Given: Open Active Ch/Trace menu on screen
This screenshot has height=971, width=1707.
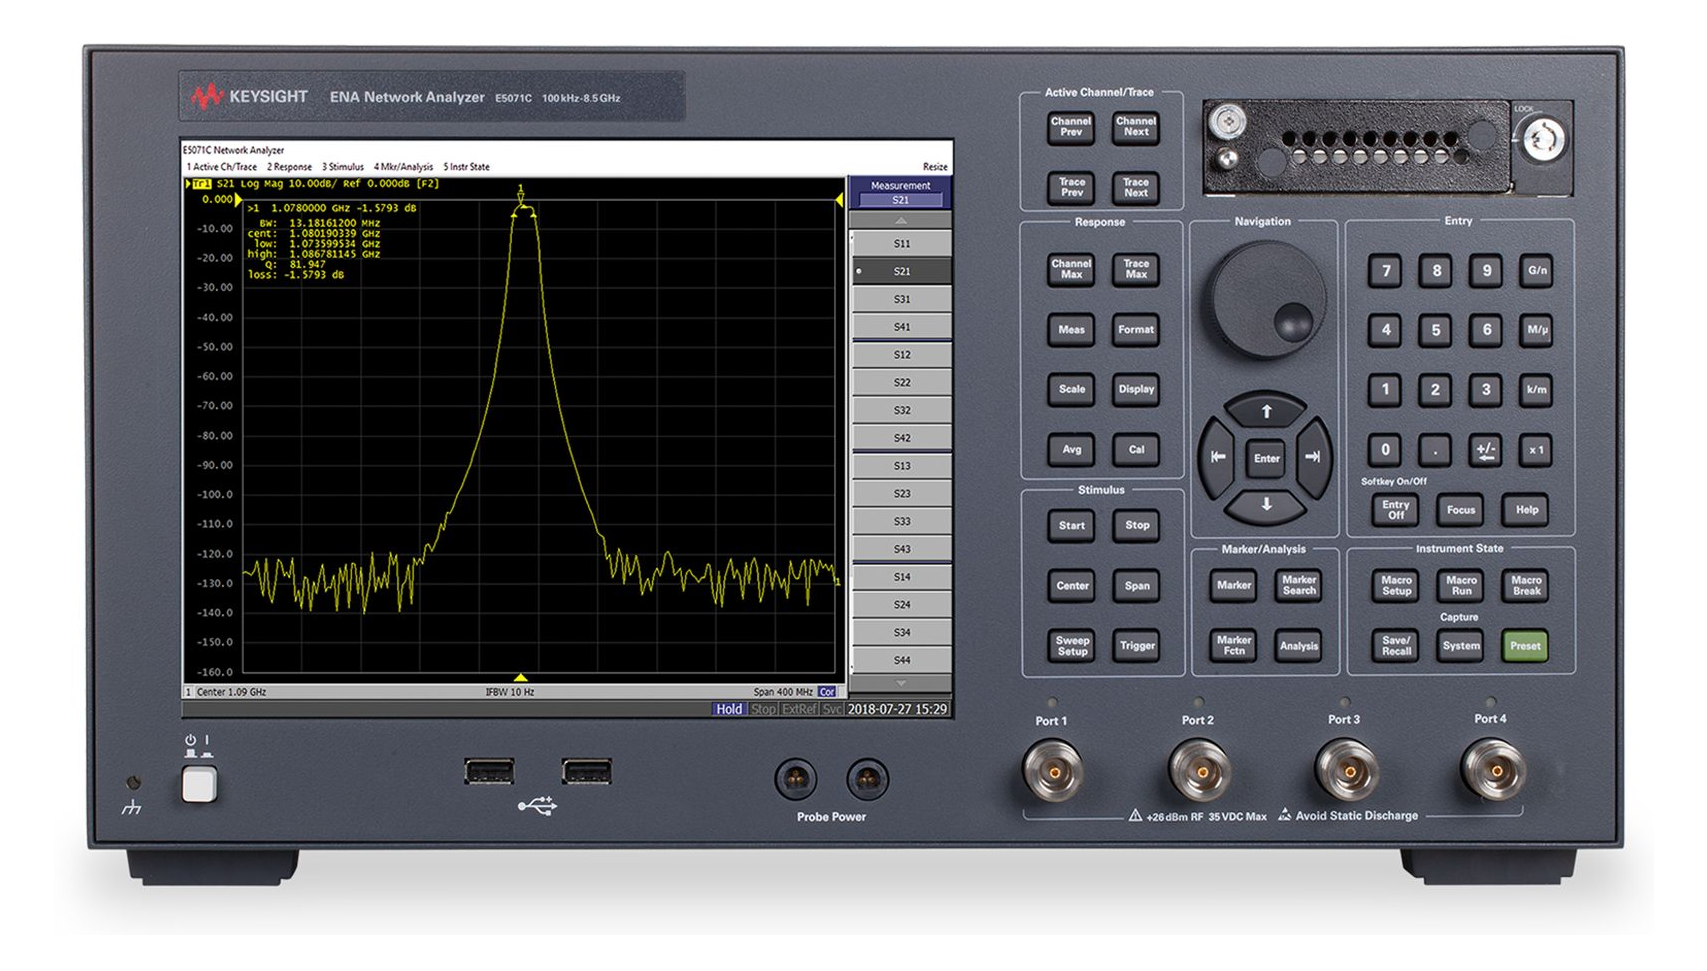Looking at the screenshot, I should (x=221, y=167).
